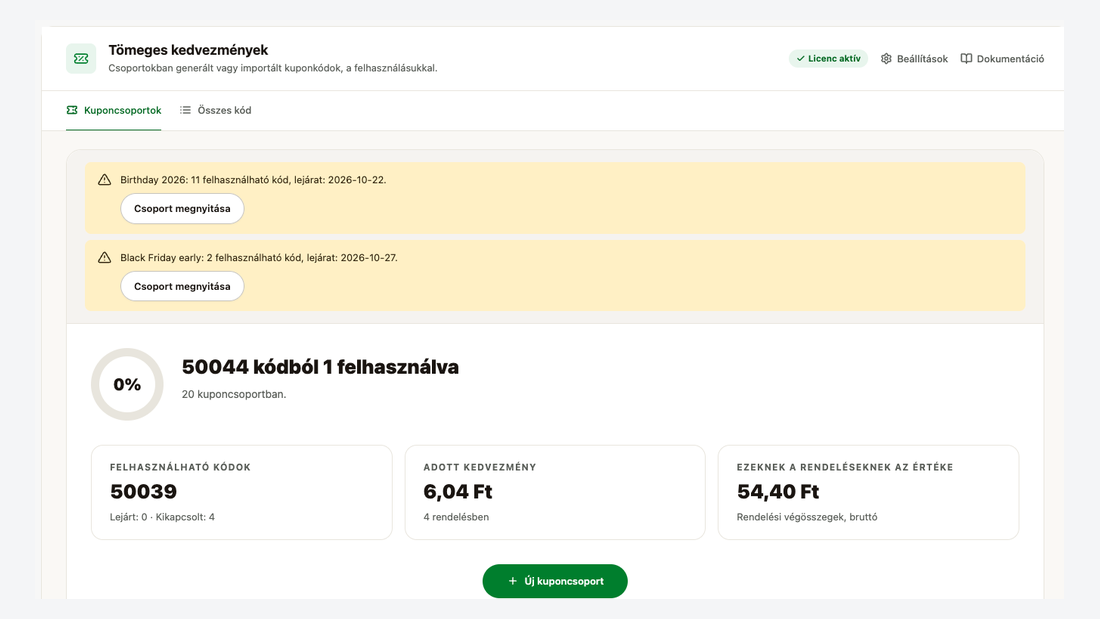Open the Dokumentáció link
Image resolution: width=1100 pixels, height=619 pixels.
coord(1002,59)
